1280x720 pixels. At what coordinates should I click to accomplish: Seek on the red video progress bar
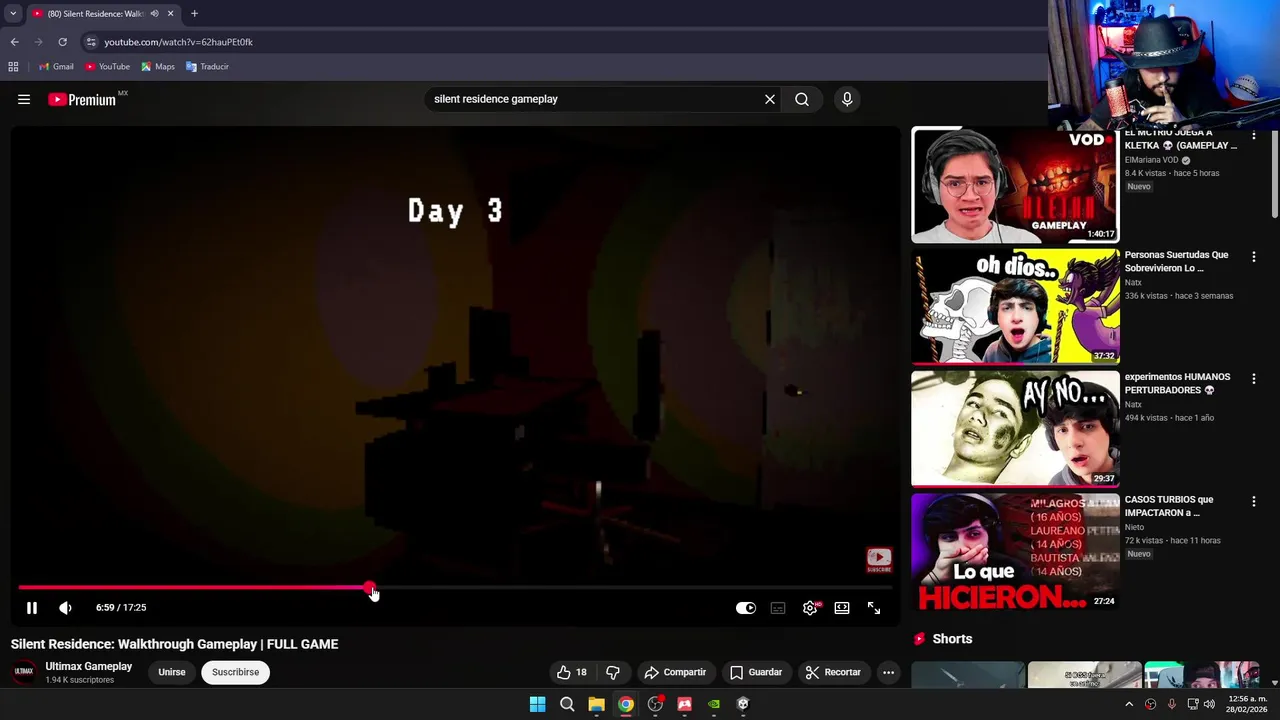pos(455,588)
